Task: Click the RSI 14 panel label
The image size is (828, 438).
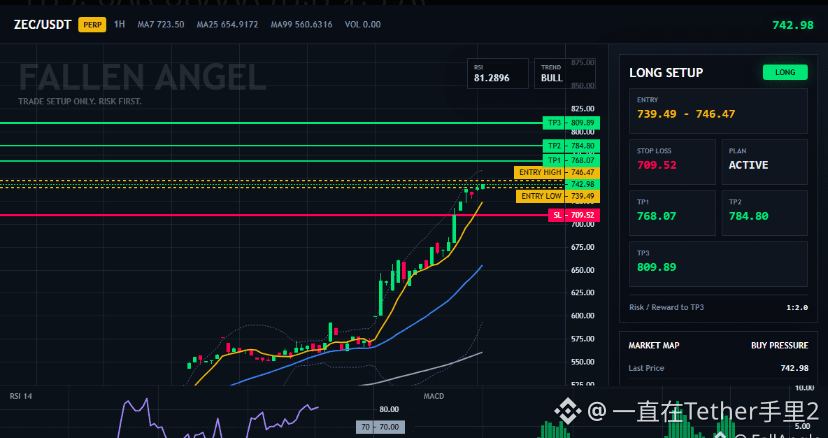Action: pyautogui.click(x=21, y=396)
